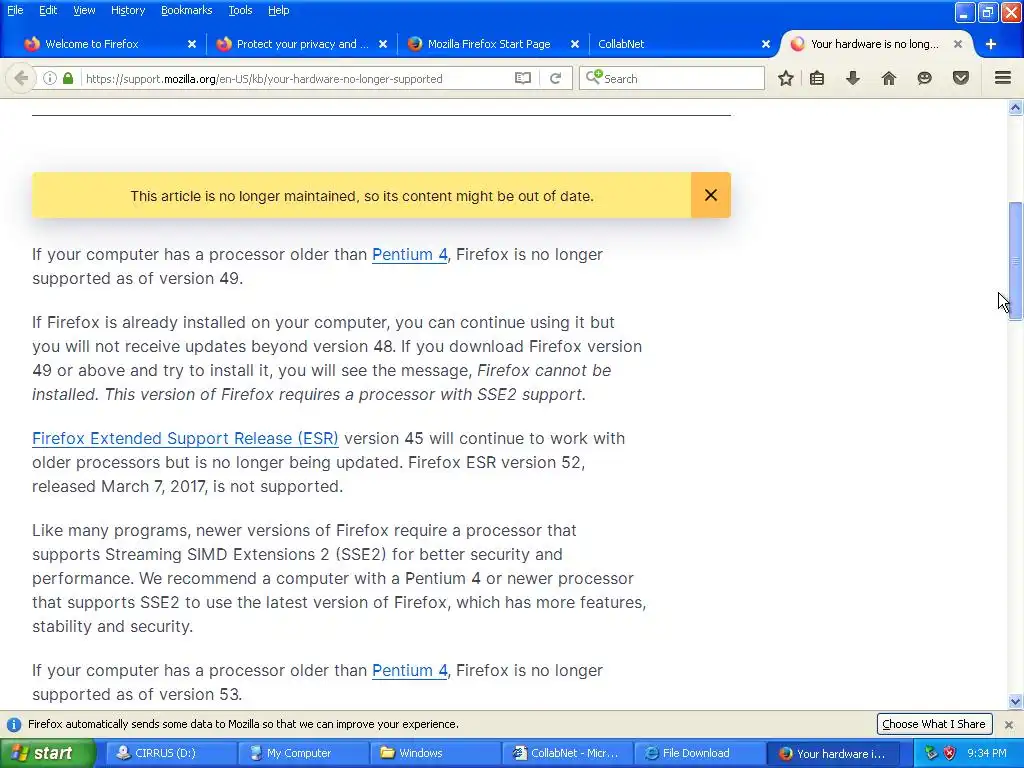
Task: Reload the page with the refresh icon
Action: (x=555, y=78)
